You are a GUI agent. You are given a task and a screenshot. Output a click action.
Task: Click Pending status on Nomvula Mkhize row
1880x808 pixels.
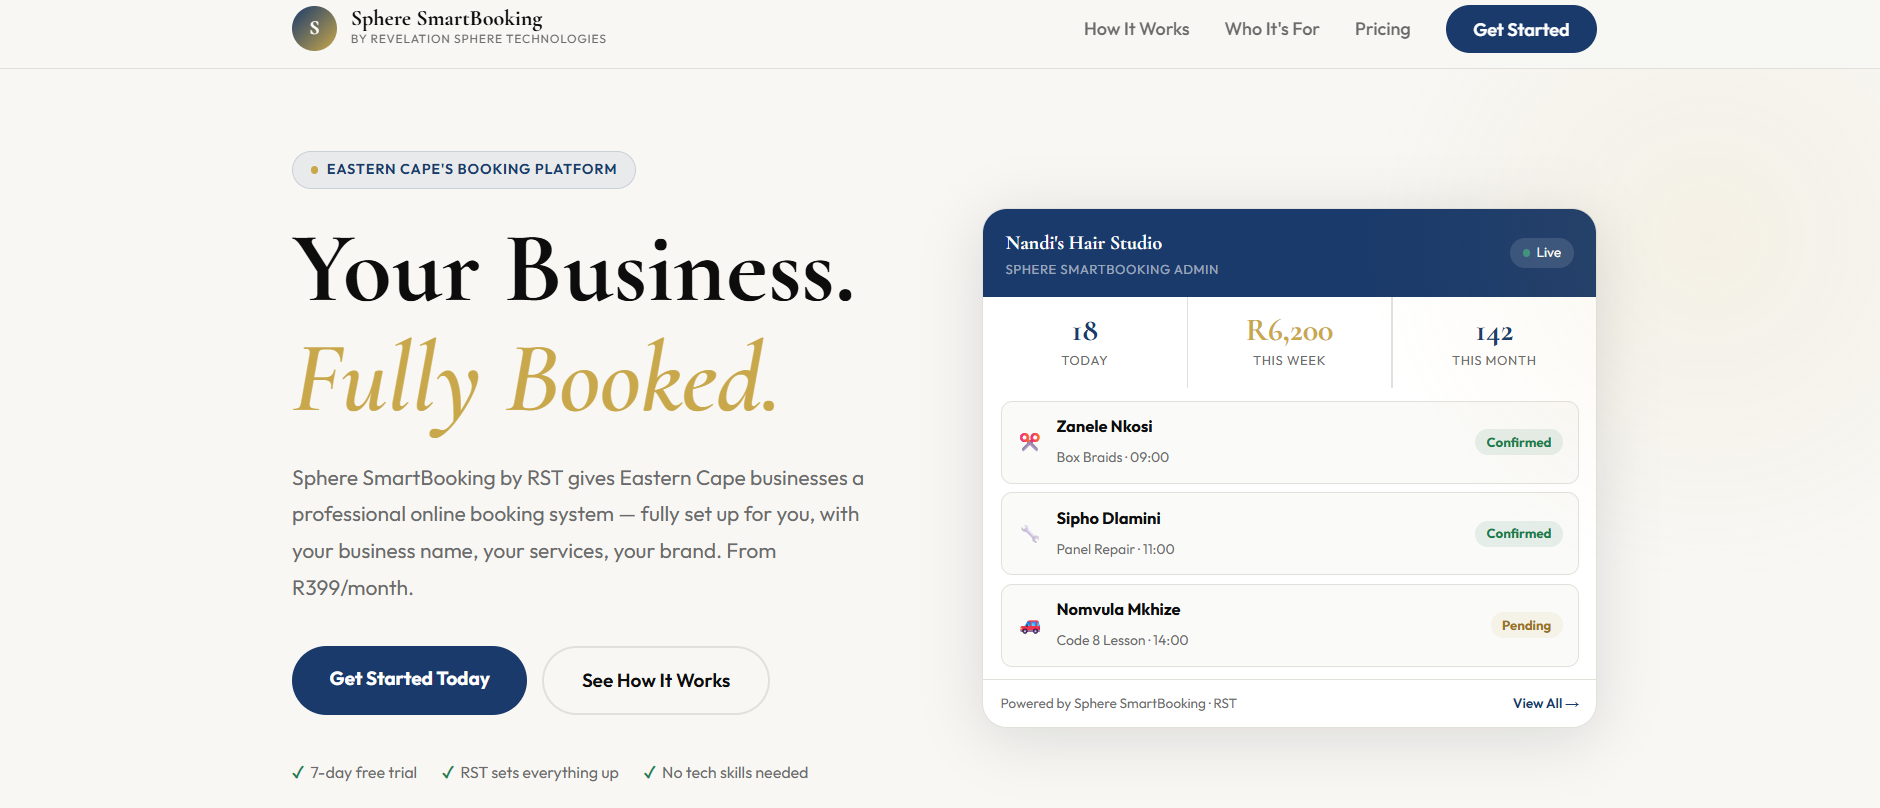(1526, 625)
